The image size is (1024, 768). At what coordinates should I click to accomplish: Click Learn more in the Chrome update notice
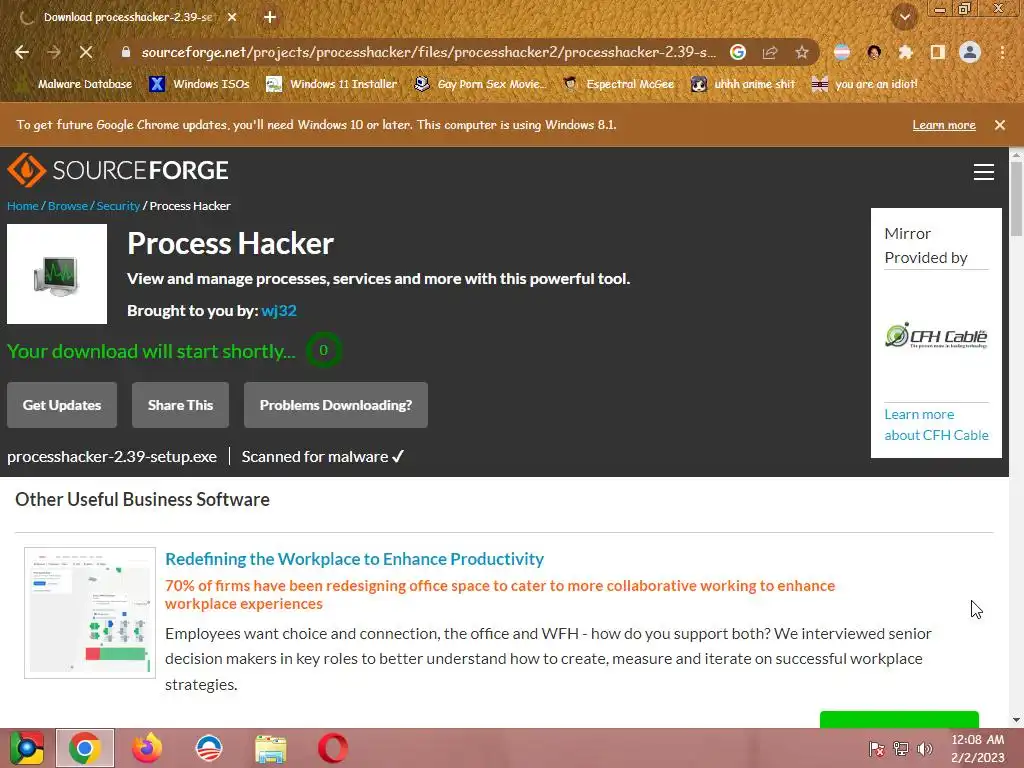(x=944, y=125)
